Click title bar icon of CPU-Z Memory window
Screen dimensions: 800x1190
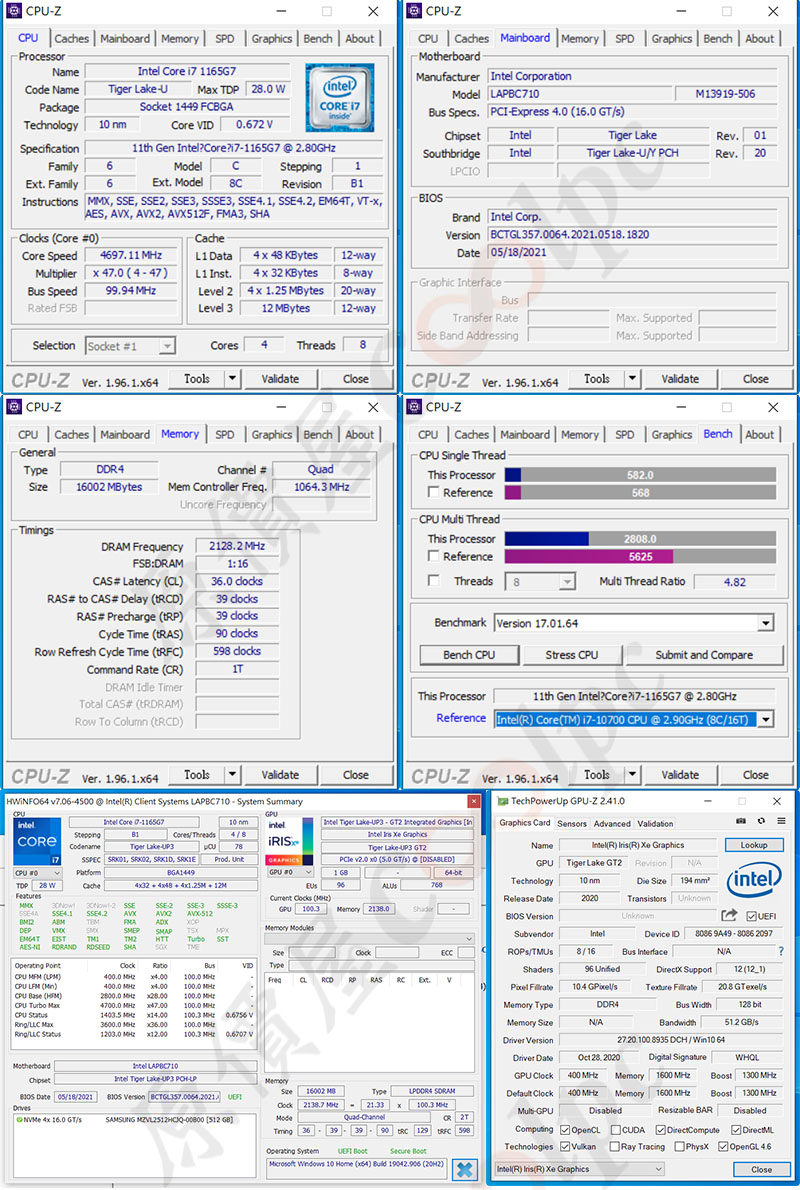pos(14,407)
